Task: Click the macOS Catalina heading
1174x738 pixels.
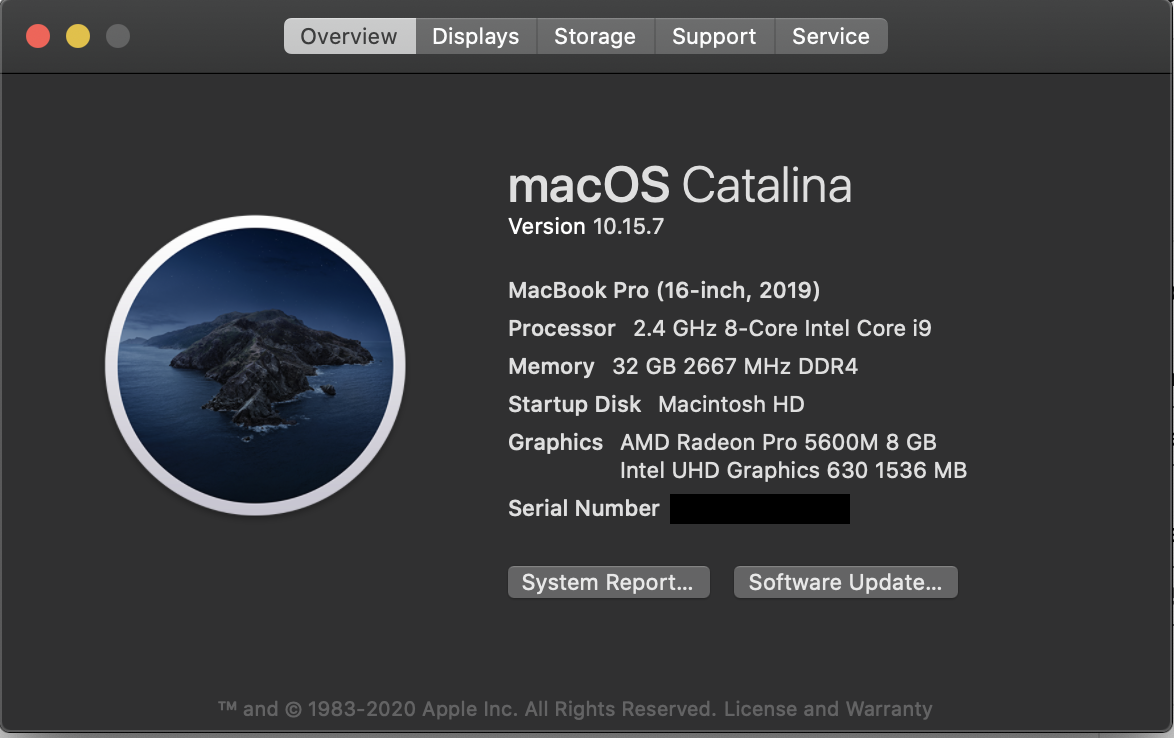Action: [x=680, y=186]
